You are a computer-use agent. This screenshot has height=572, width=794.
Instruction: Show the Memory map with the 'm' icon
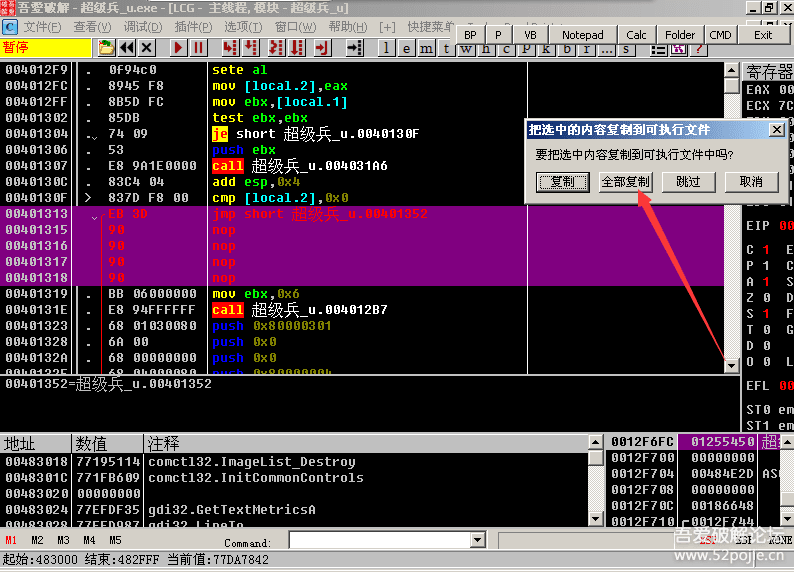(x=426, y=48)
